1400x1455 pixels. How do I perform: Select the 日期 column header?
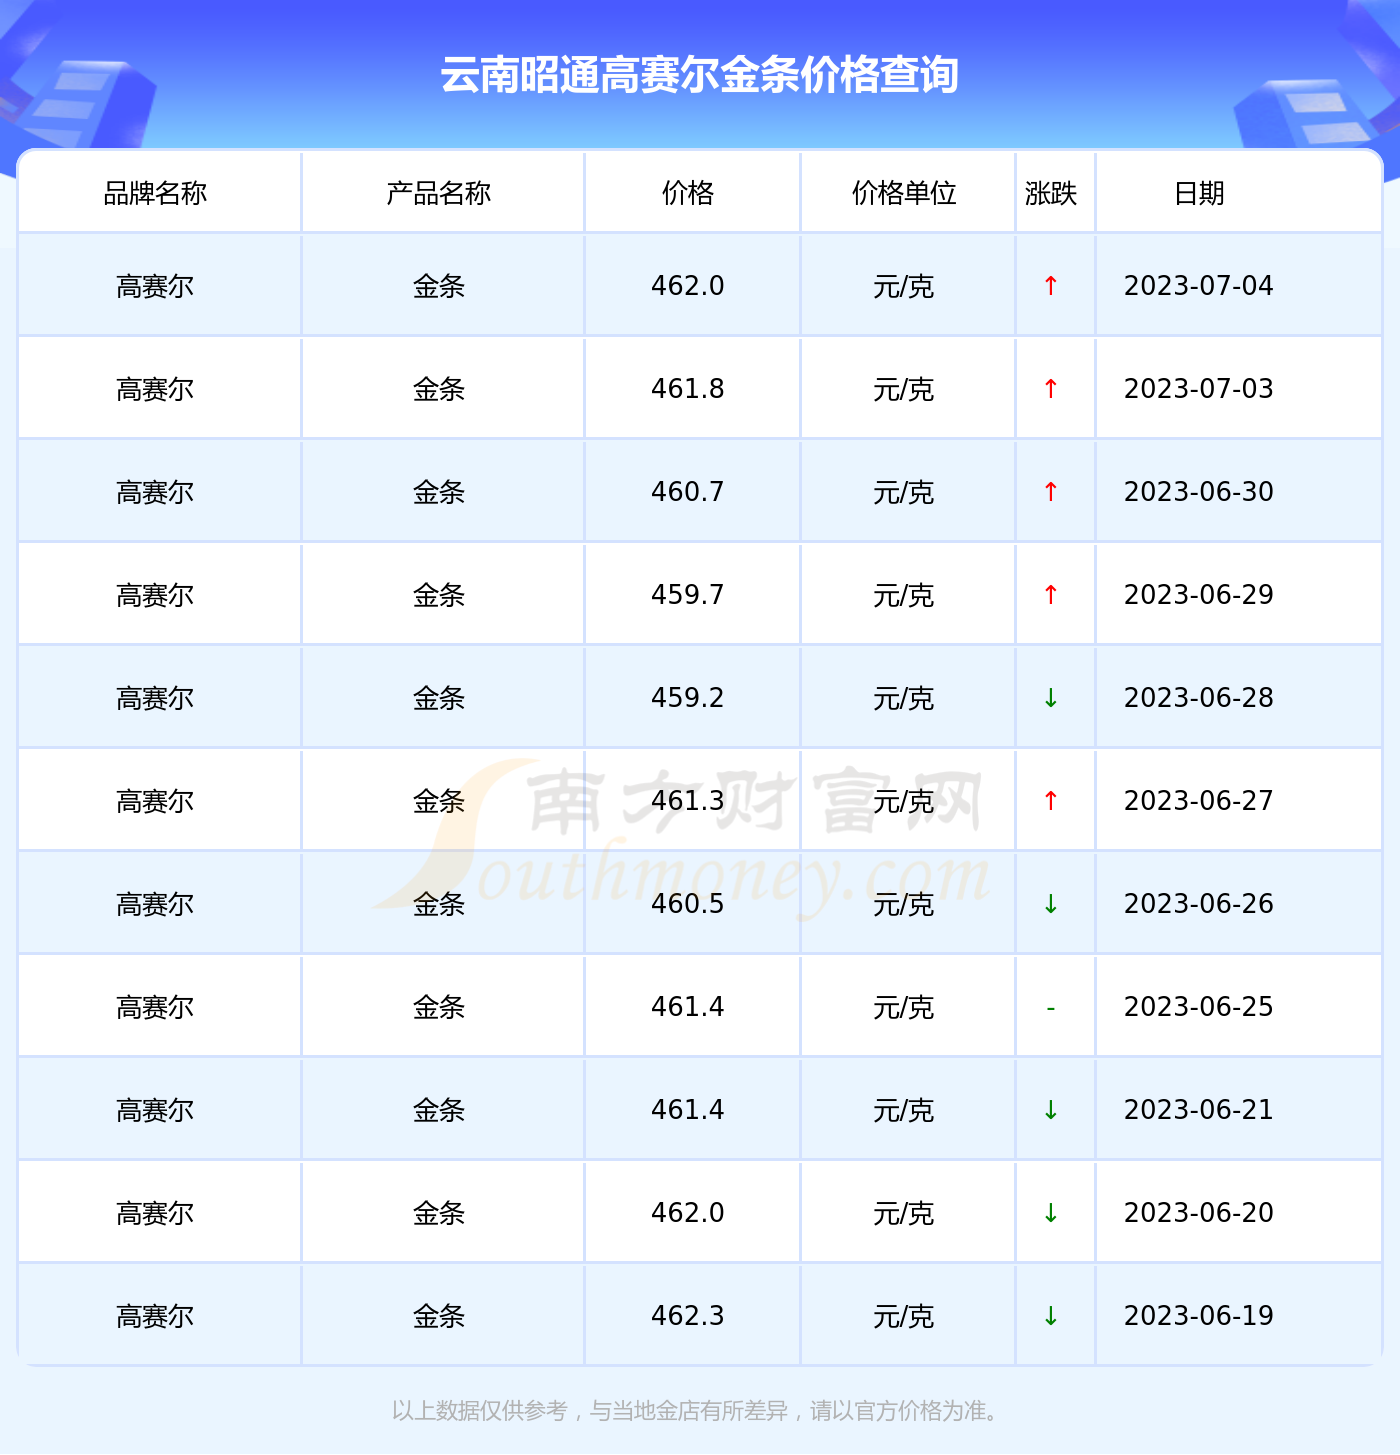(x=1199, y=193)
